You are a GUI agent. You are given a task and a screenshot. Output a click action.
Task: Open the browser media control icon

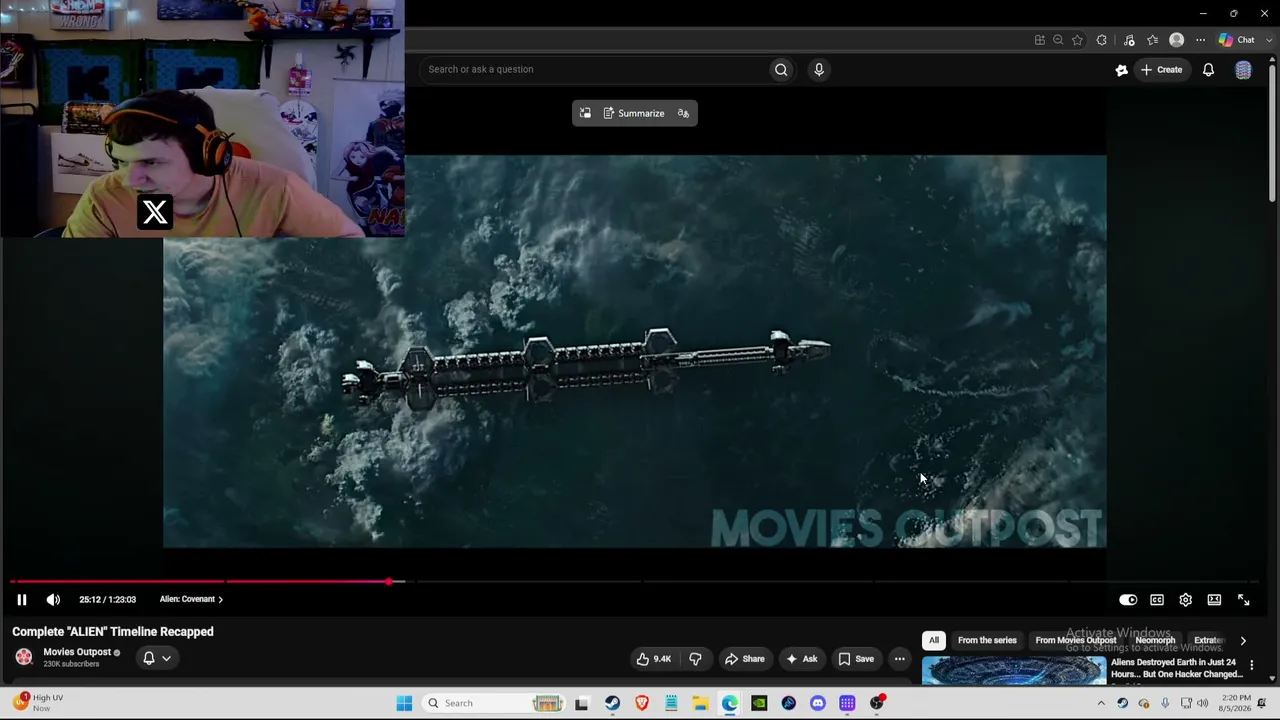1129,40
